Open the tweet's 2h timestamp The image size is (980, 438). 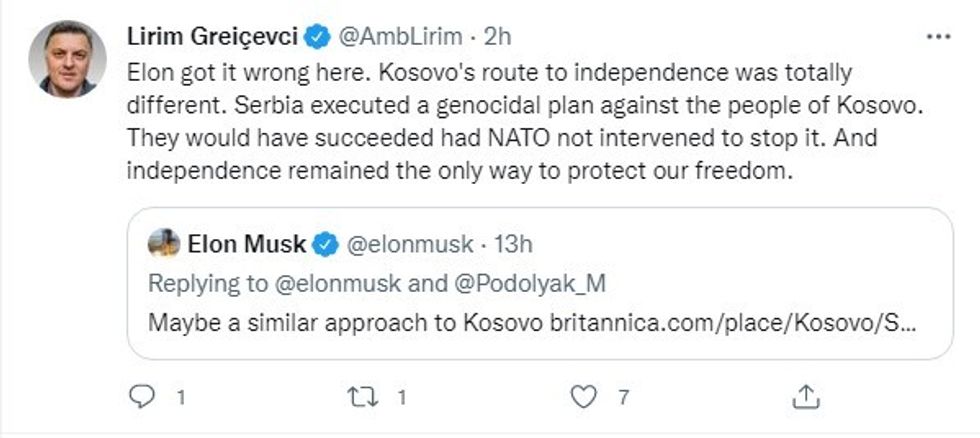point(497,37)
